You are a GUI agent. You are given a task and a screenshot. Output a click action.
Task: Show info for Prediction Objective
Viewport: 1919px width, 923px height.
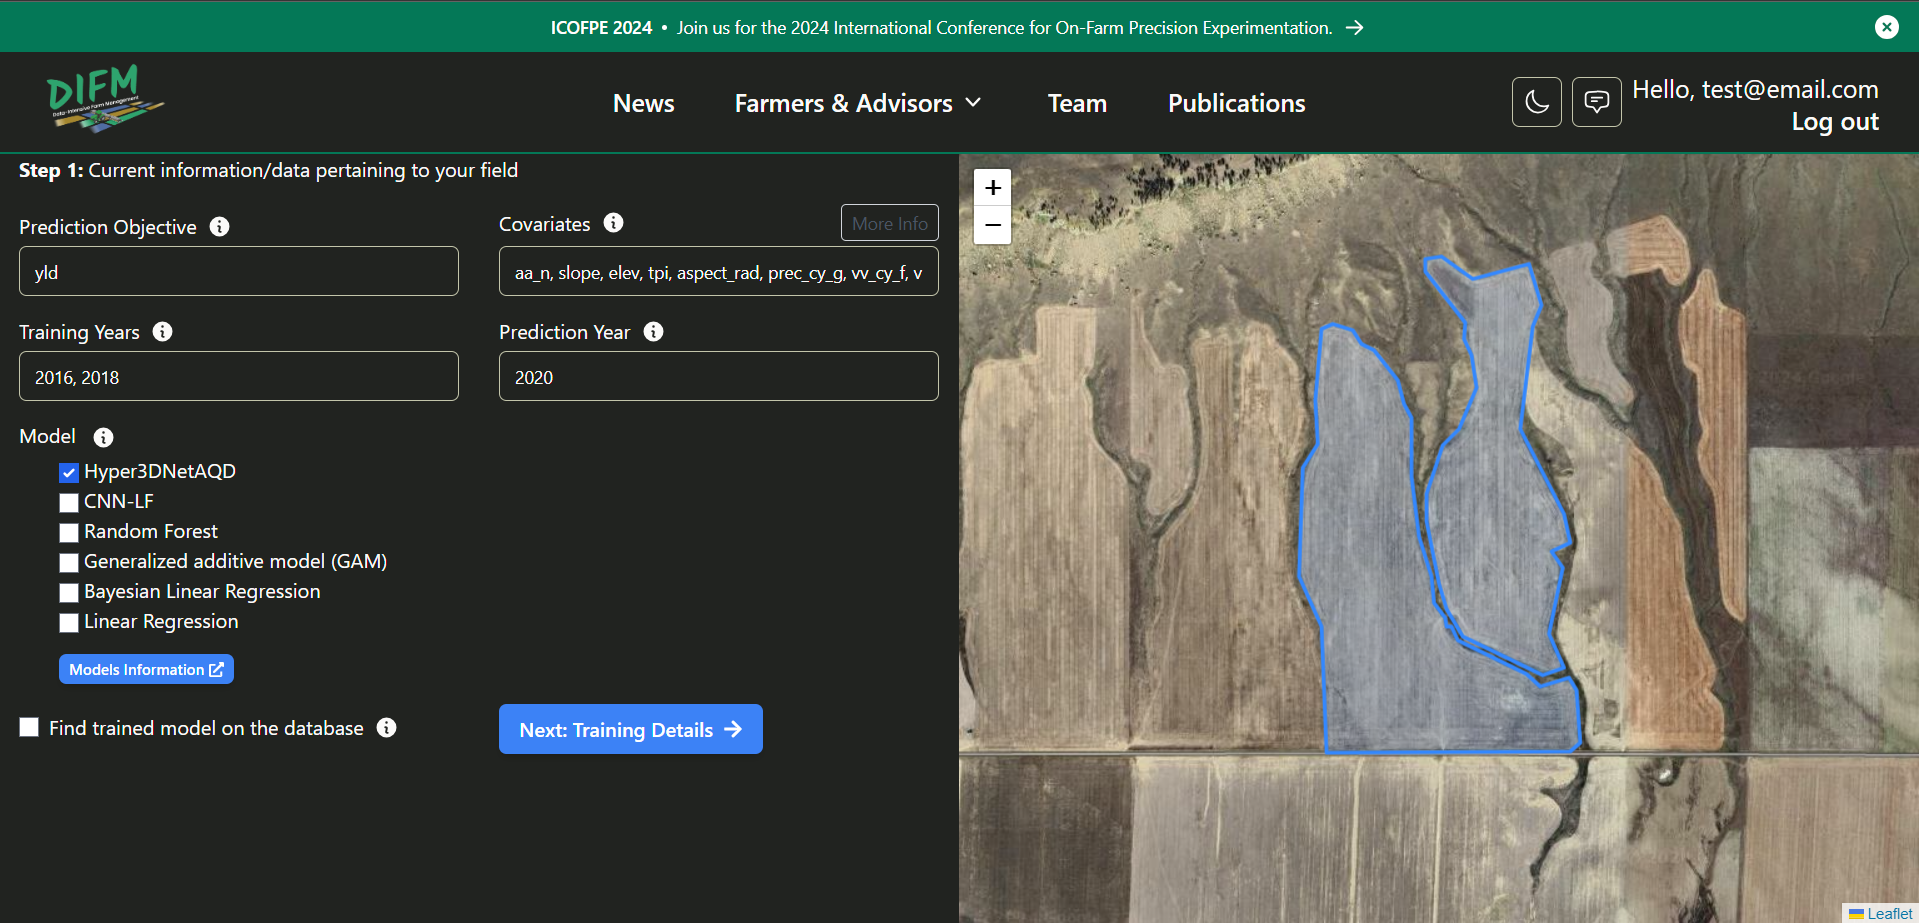click(x=219, y=227)
